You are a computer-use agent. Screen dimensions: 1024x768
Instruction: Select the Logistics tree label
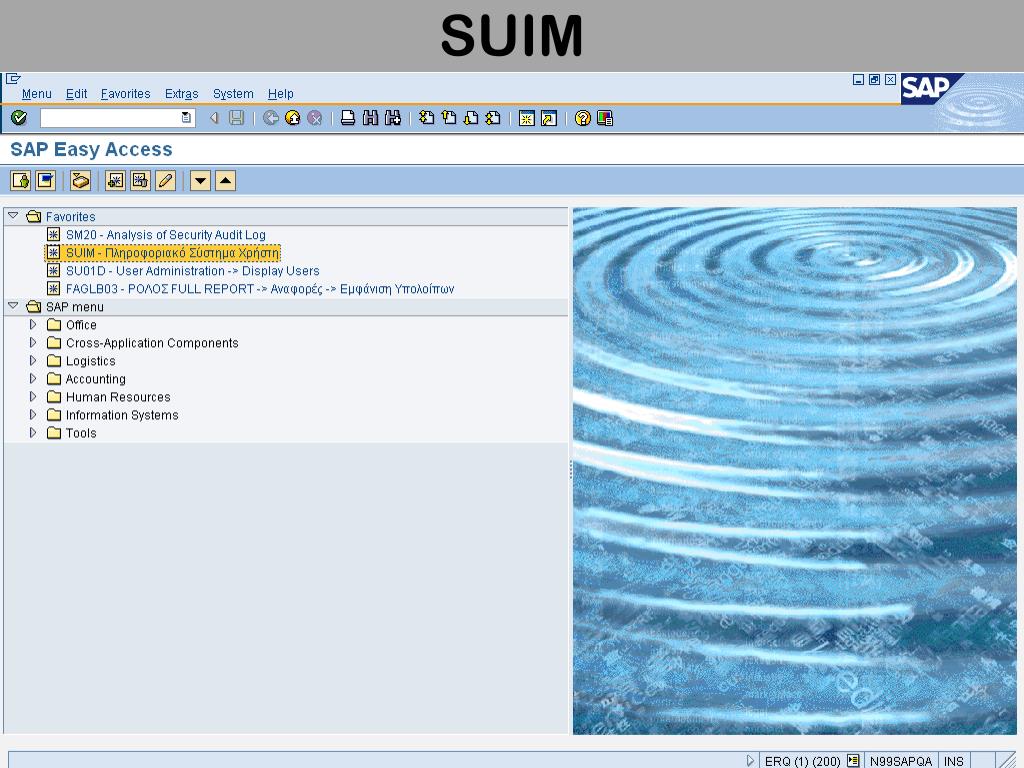(91, 360)
